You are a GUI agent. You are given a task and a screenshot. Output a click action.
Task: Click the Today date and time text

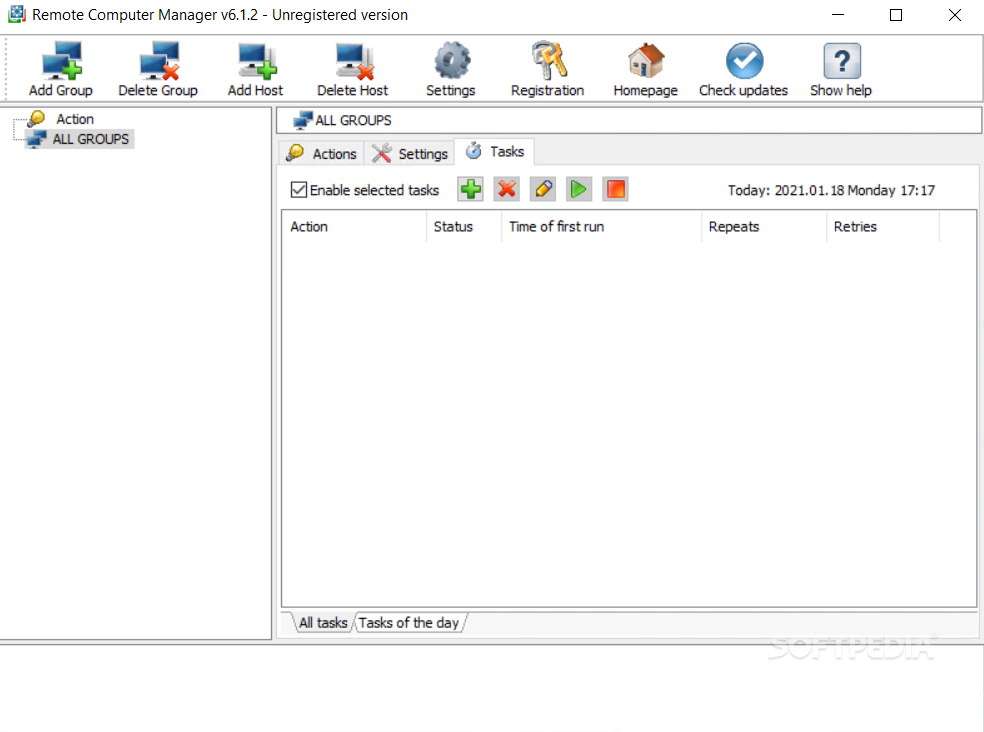tap(831, 190)
